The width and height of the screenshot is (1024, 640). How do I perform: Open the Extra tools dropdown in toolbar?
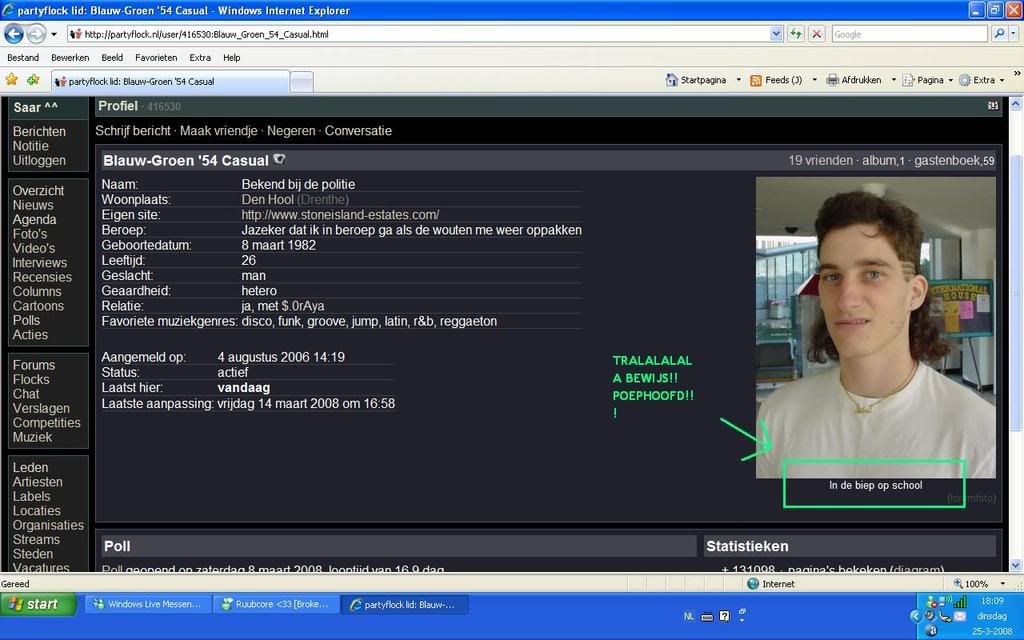click(984, 80)
